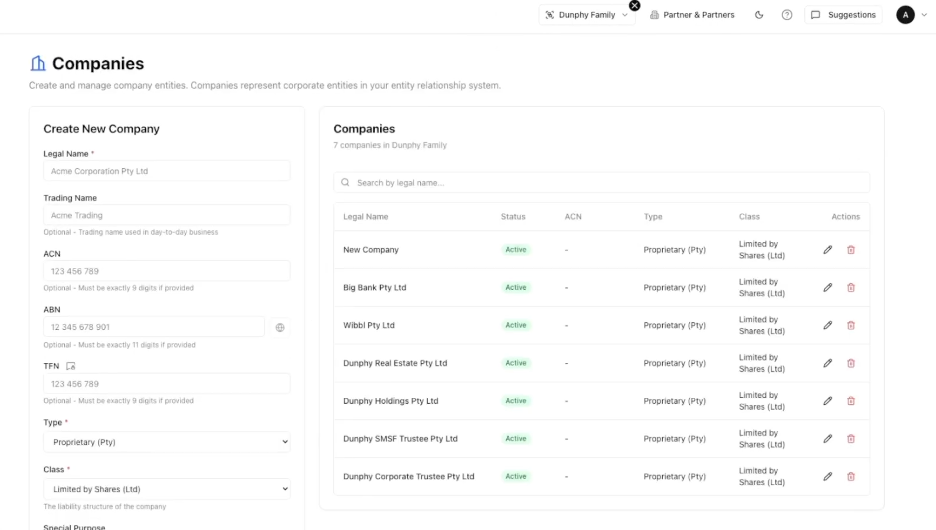Screen dimensions: 936x530
Task: Delete the Wibbl Pty Ltd company
Action: pos(851,325)
